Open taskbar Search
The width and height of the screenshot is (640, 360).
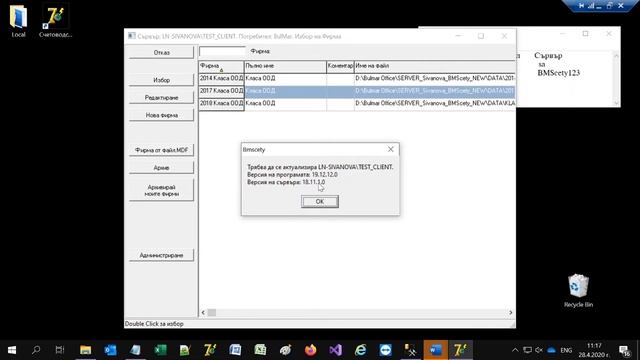tap(36, 350)
